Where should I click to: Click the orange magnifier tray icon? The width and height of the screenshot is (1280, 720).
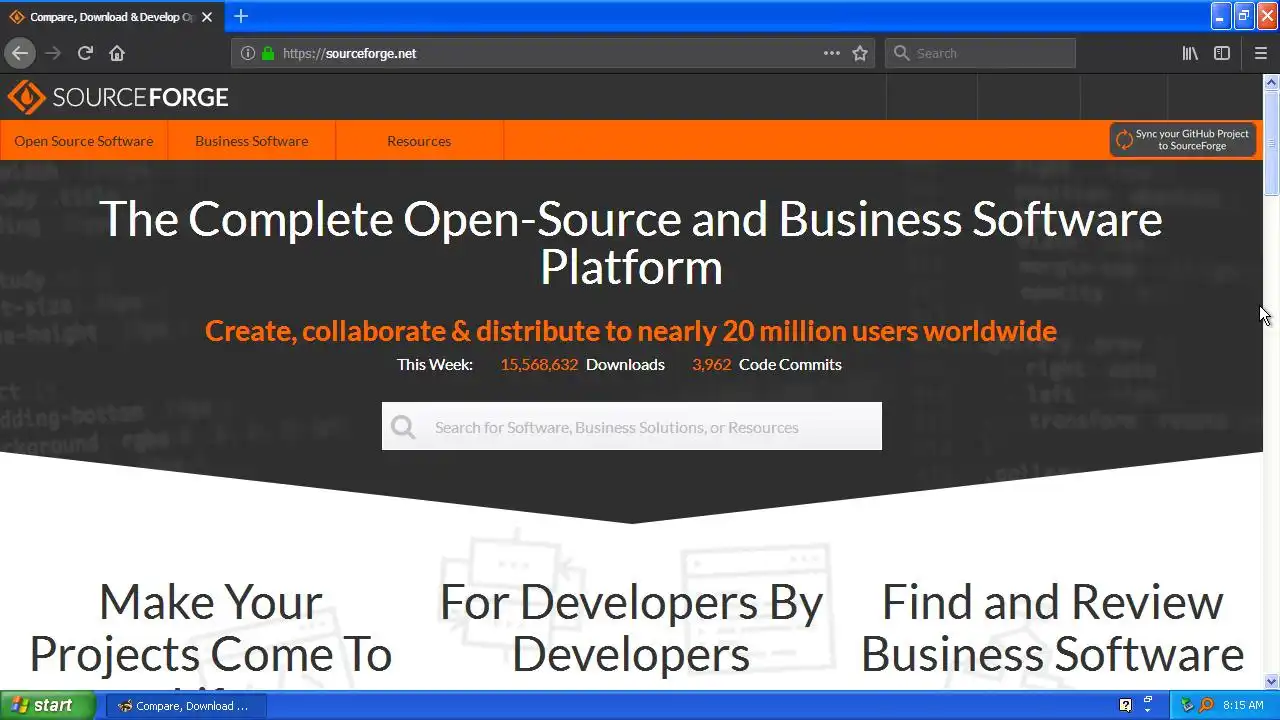[1206, 705]
